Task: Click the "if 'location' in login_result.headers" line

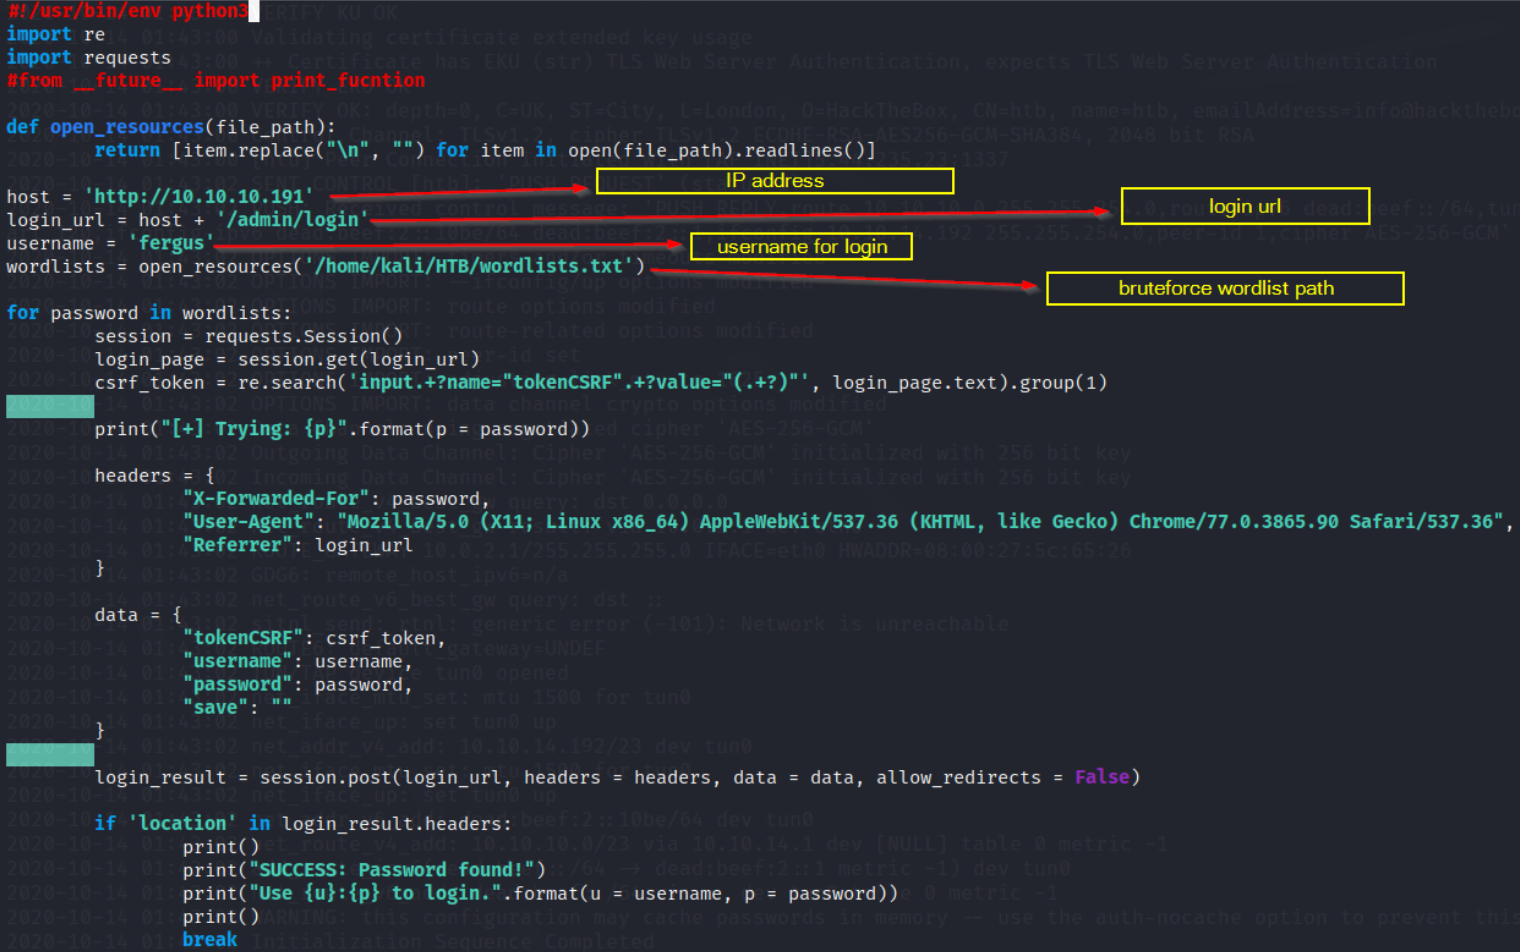Action: 303,823
